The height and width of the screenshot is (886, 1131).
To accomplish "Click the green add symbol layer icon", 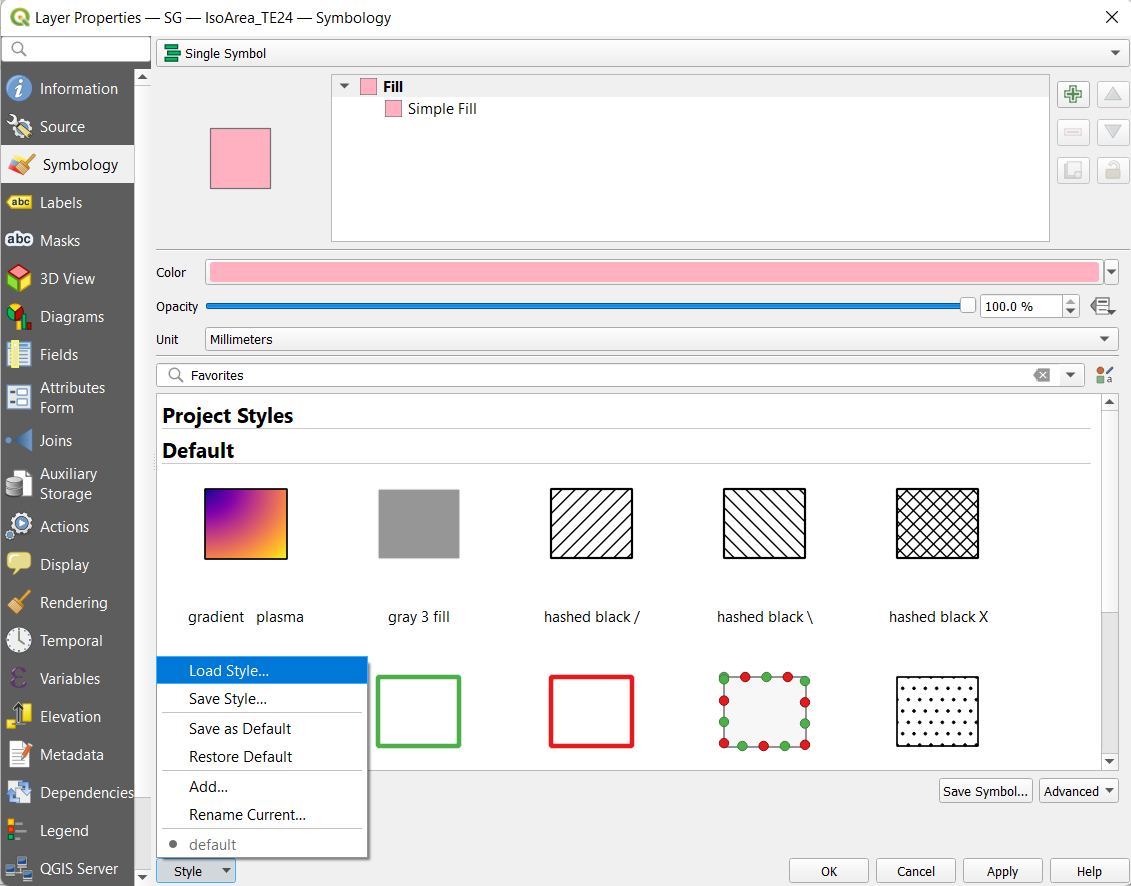I will [x=1073, y=95].
